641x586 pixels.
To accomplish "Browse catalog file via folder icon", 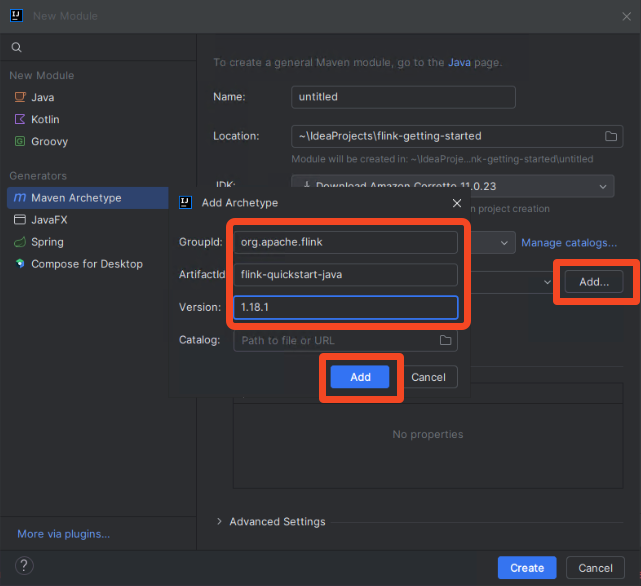I will (445, 340).
